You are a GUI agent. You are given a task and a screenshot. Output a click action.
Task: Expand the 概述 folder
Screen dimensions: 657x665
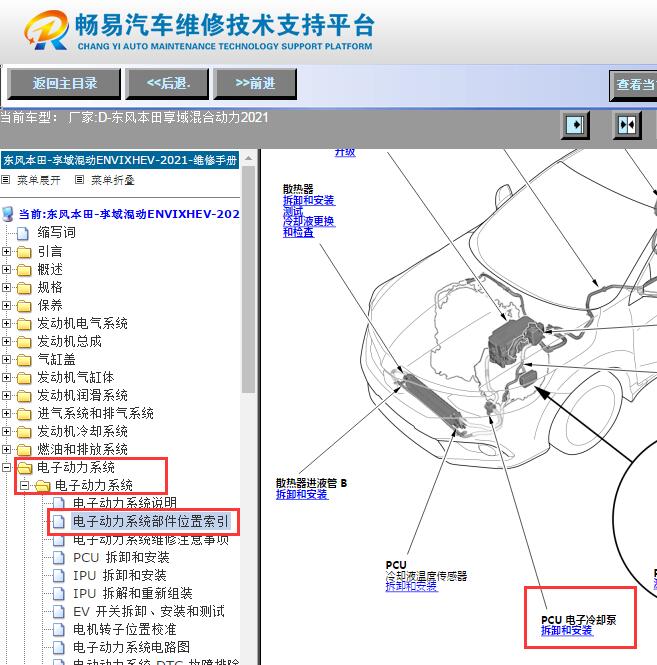point(6,269)
